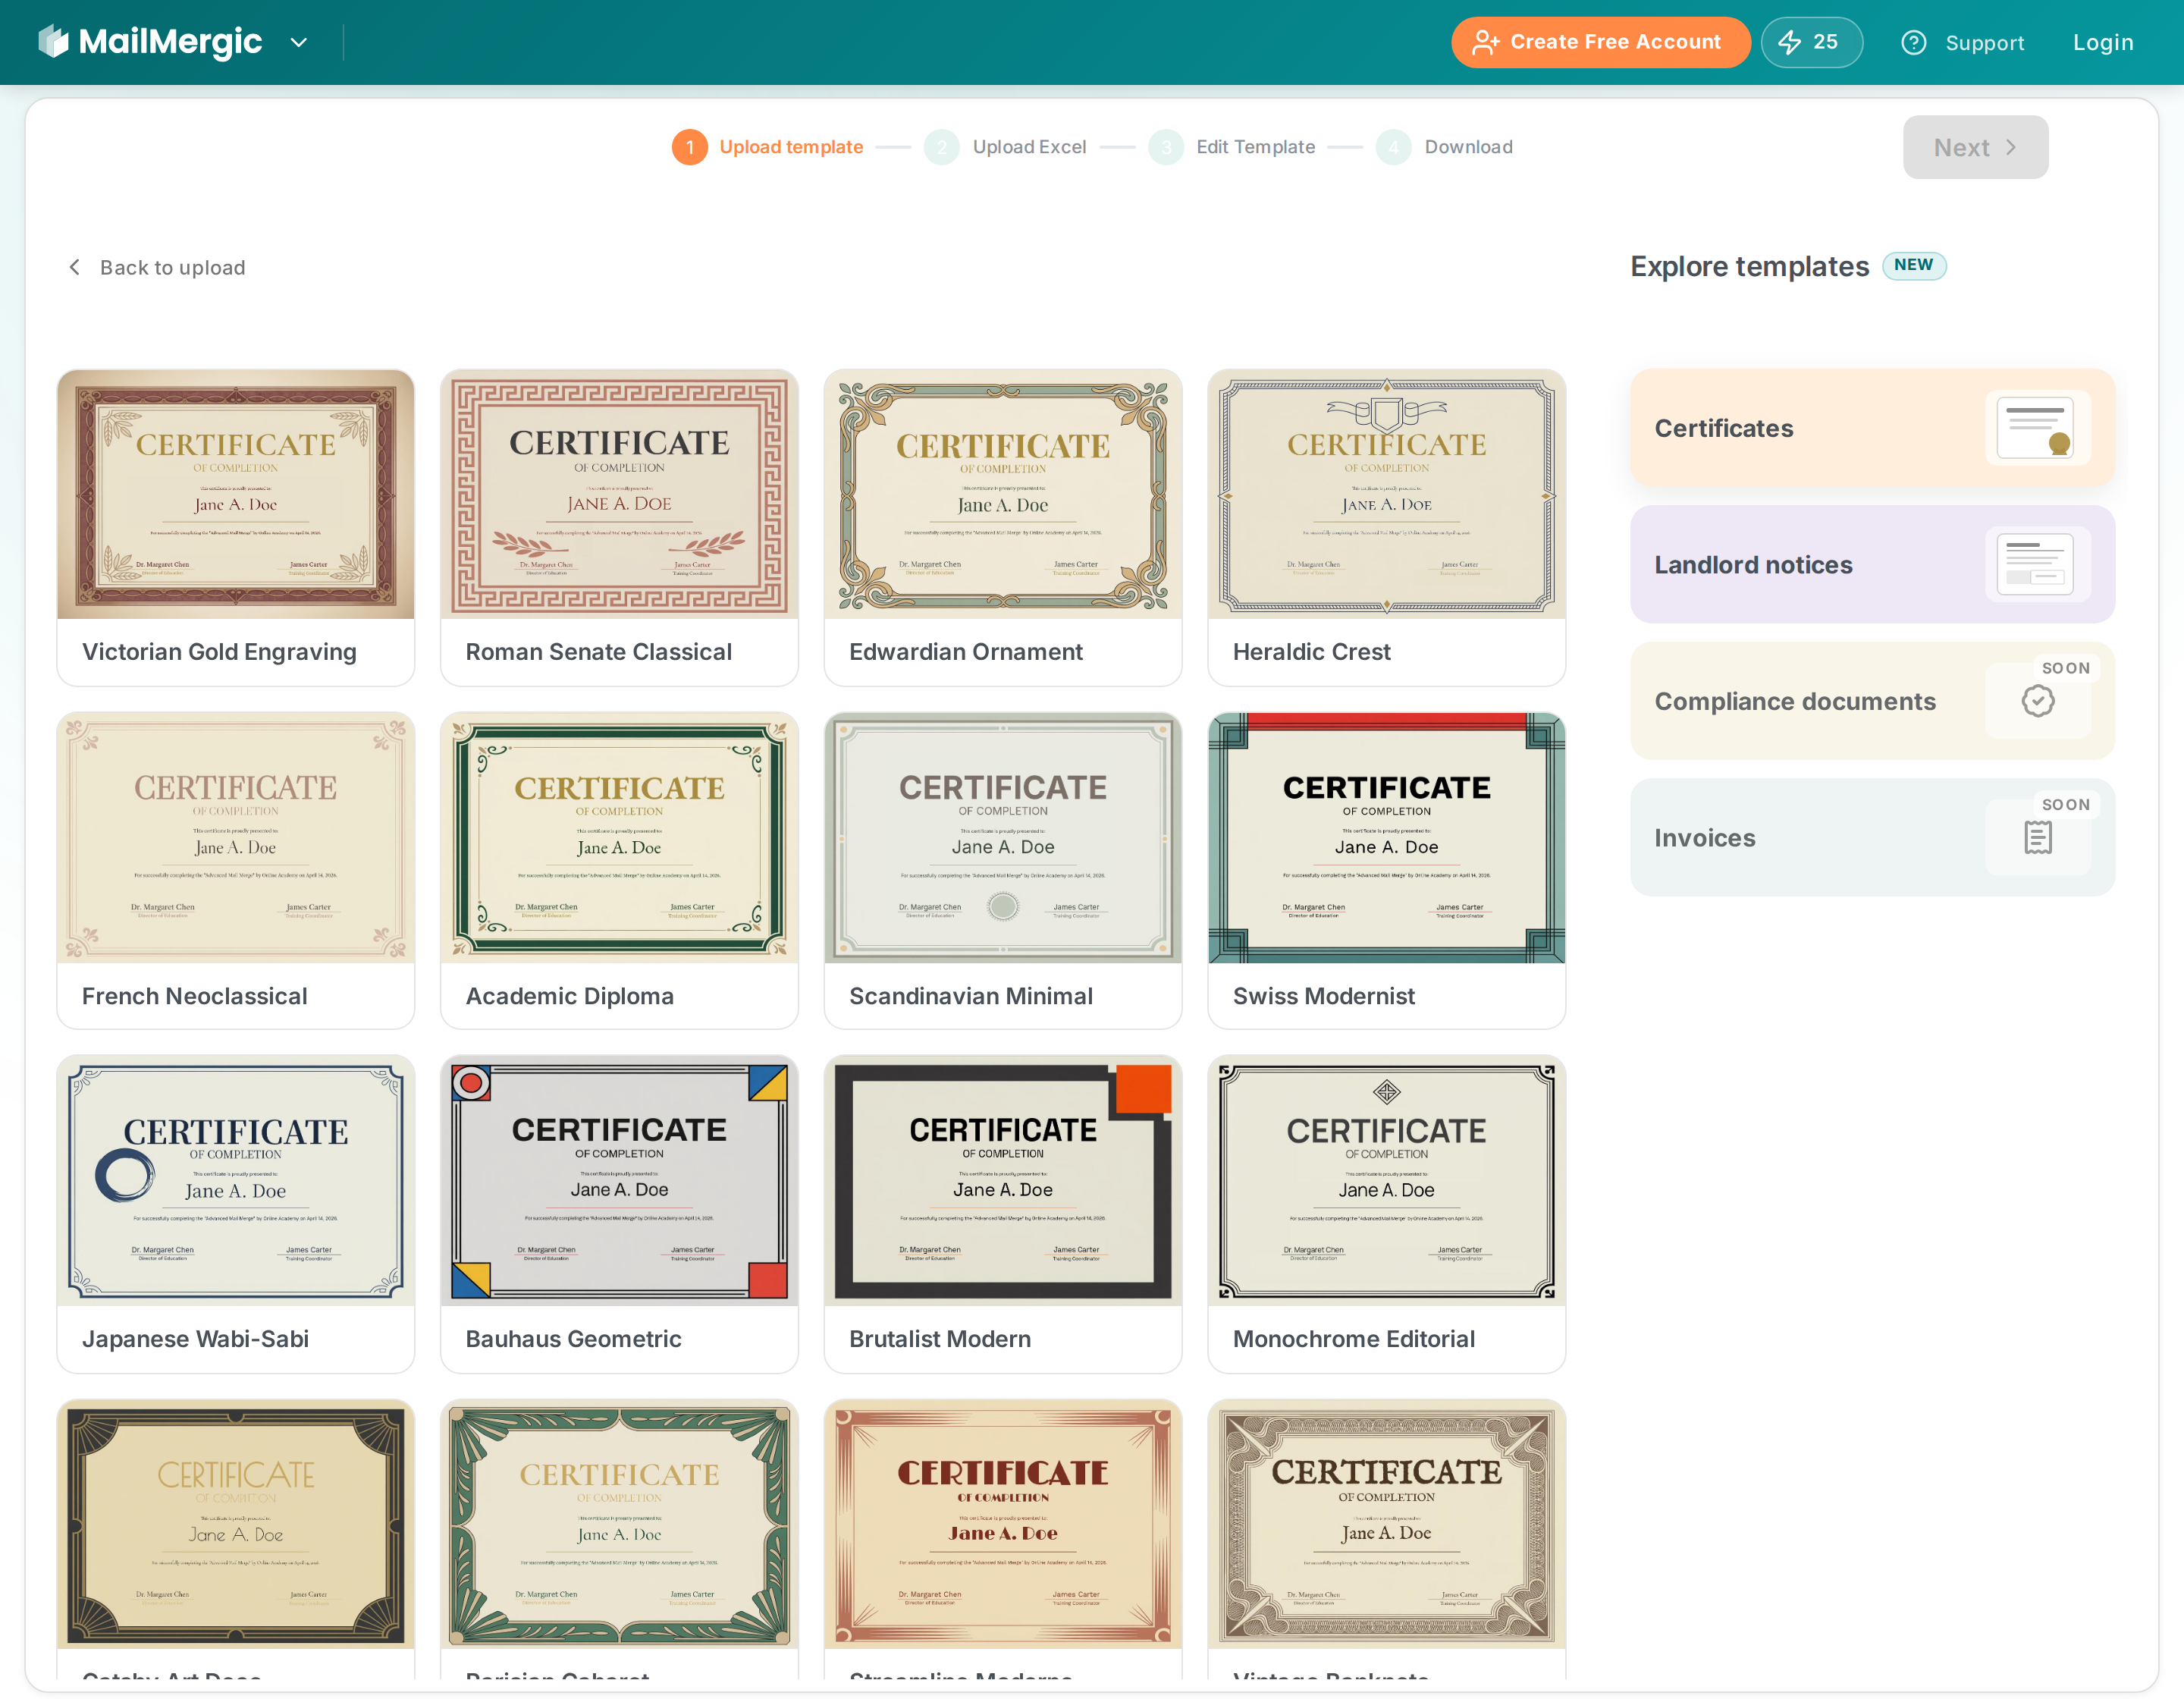The height and width of the screenshot is (1699, 2184).
Task: Click the Login link
Action: 2102,43
